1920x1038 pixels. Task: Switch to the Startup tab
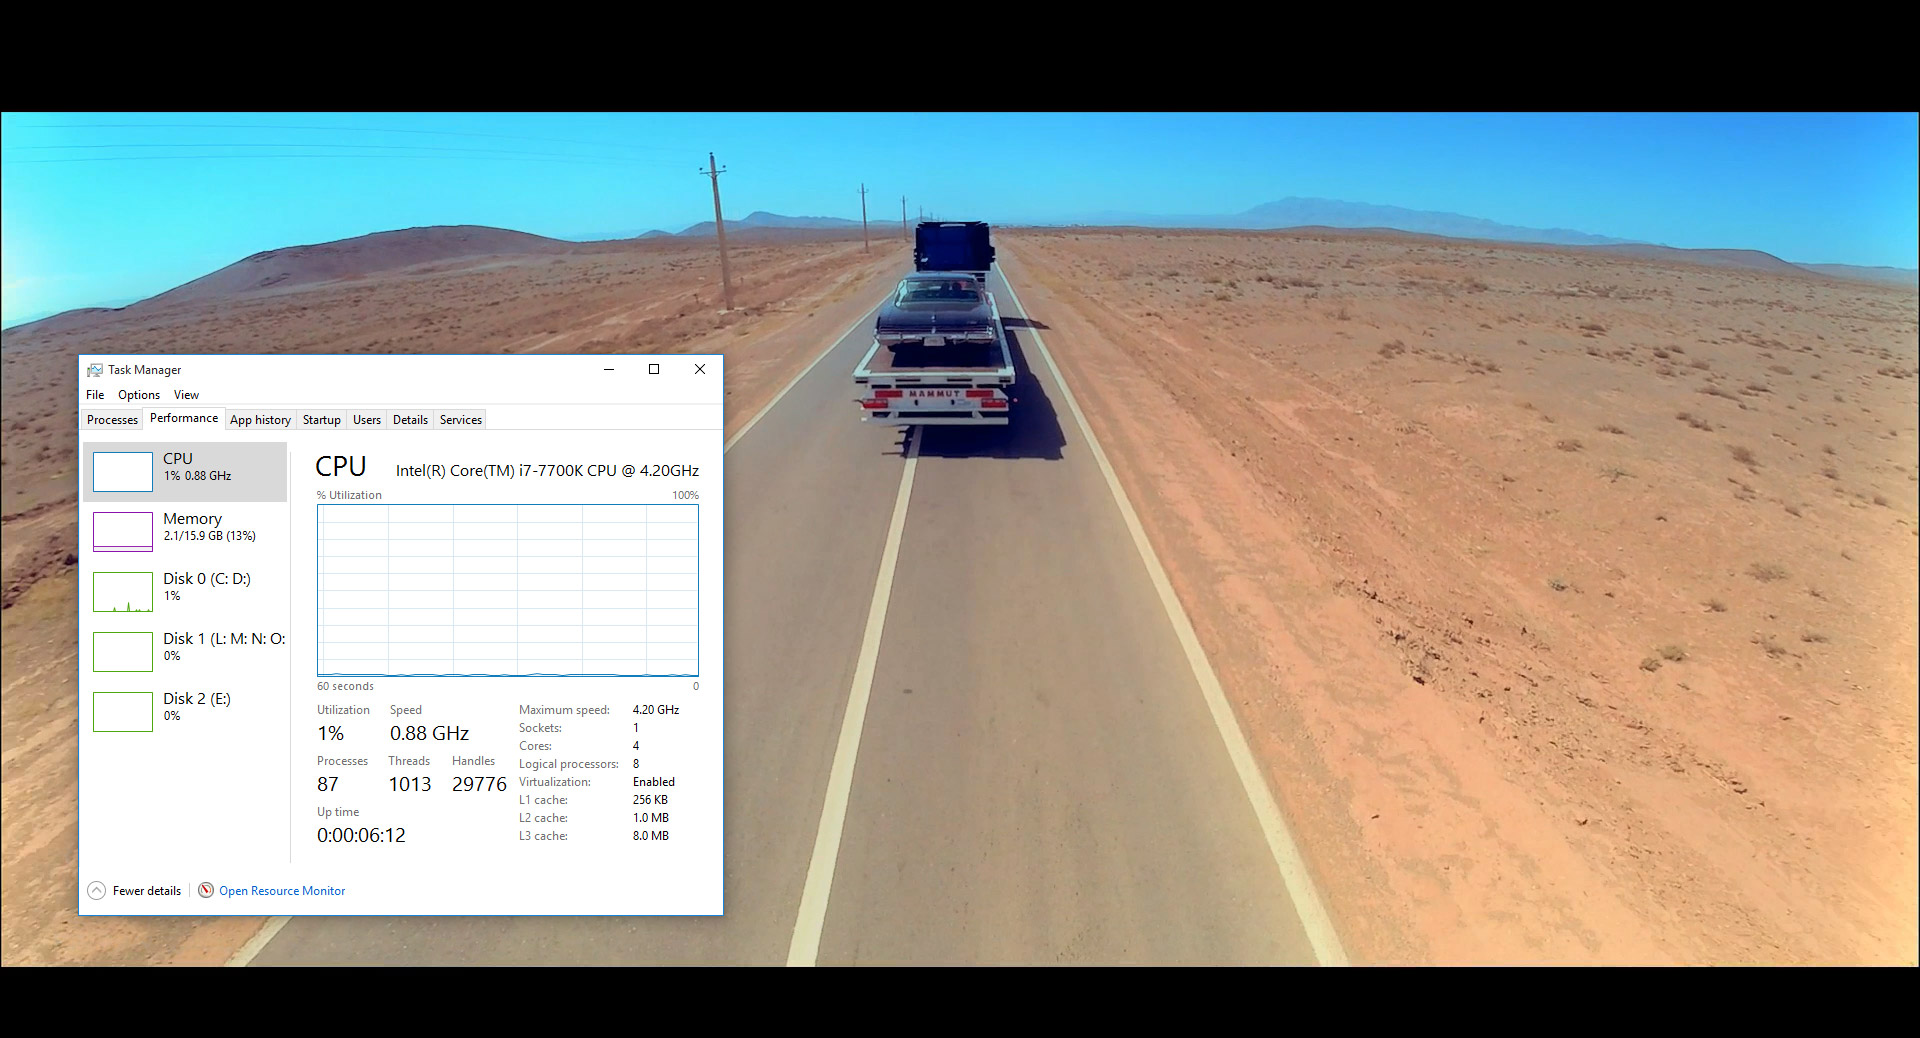pos(322,420)
